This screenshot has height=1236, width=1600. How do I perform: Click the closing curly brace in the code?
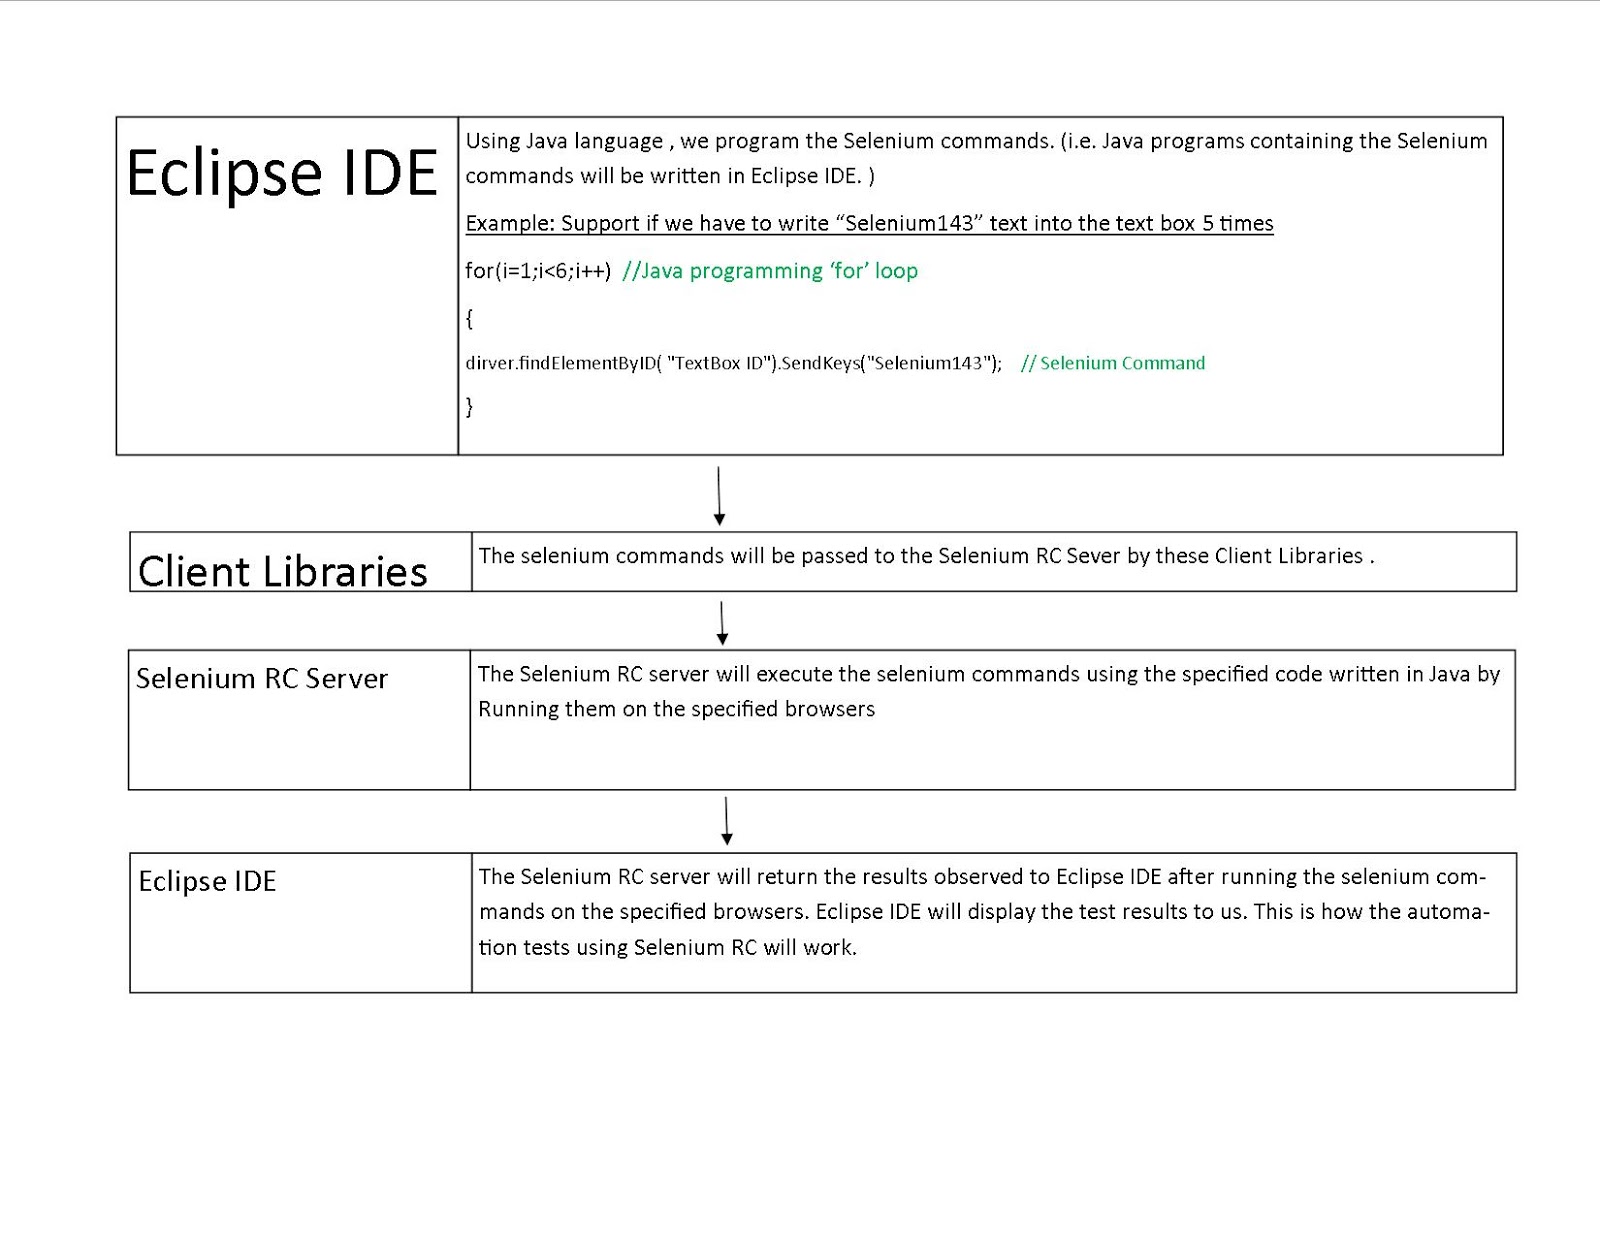coord(469,406)
